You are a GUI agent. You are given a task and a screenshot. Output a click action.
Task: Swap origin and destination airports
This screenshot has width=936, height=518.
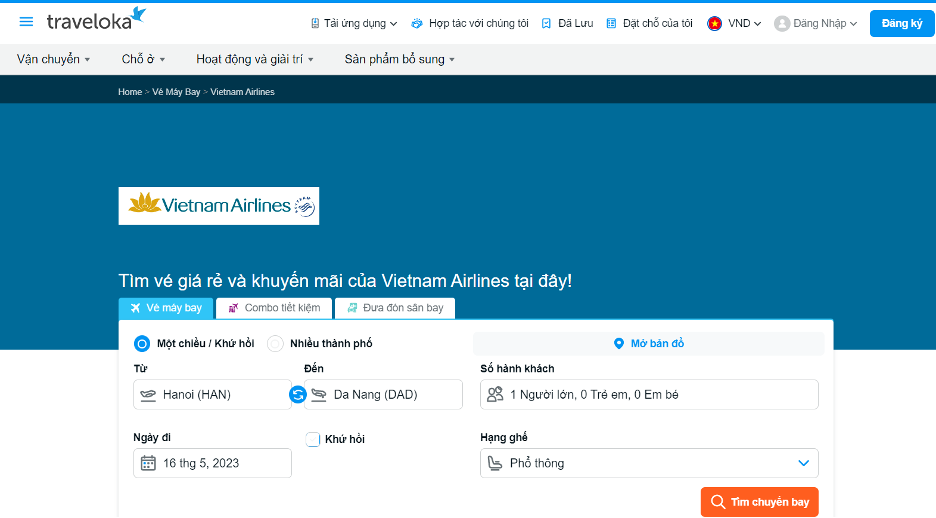click(297, 395)
